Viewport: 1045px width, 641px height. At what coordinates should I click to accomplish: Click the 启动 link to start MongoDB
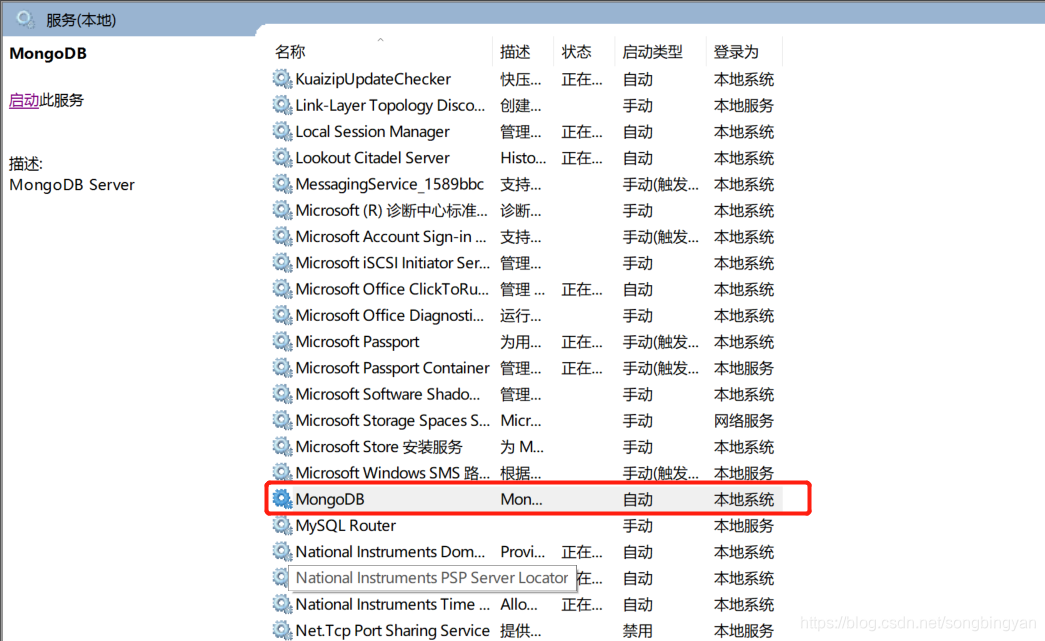pyautogui.click(x=24, y=101)
